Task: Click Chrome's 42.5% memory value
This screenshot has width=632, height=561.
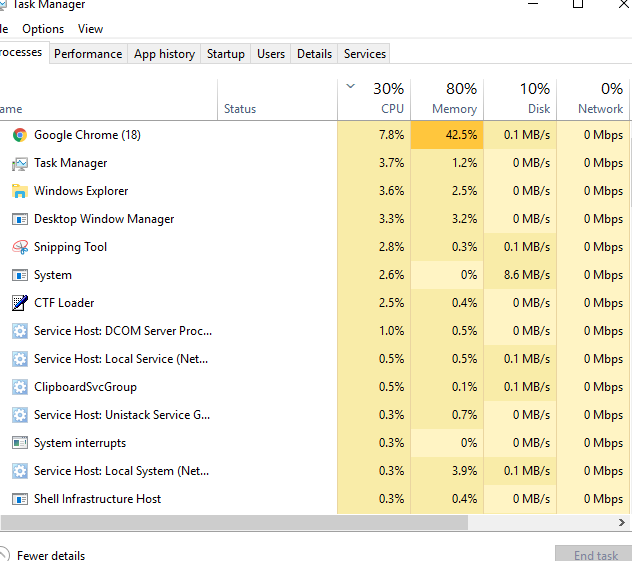Action: (x=461, y=135)
